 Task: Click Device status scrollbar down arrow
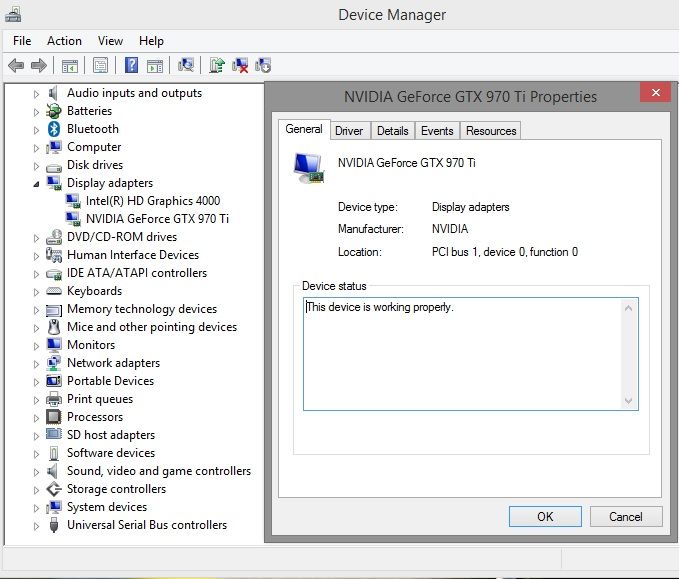629,400
